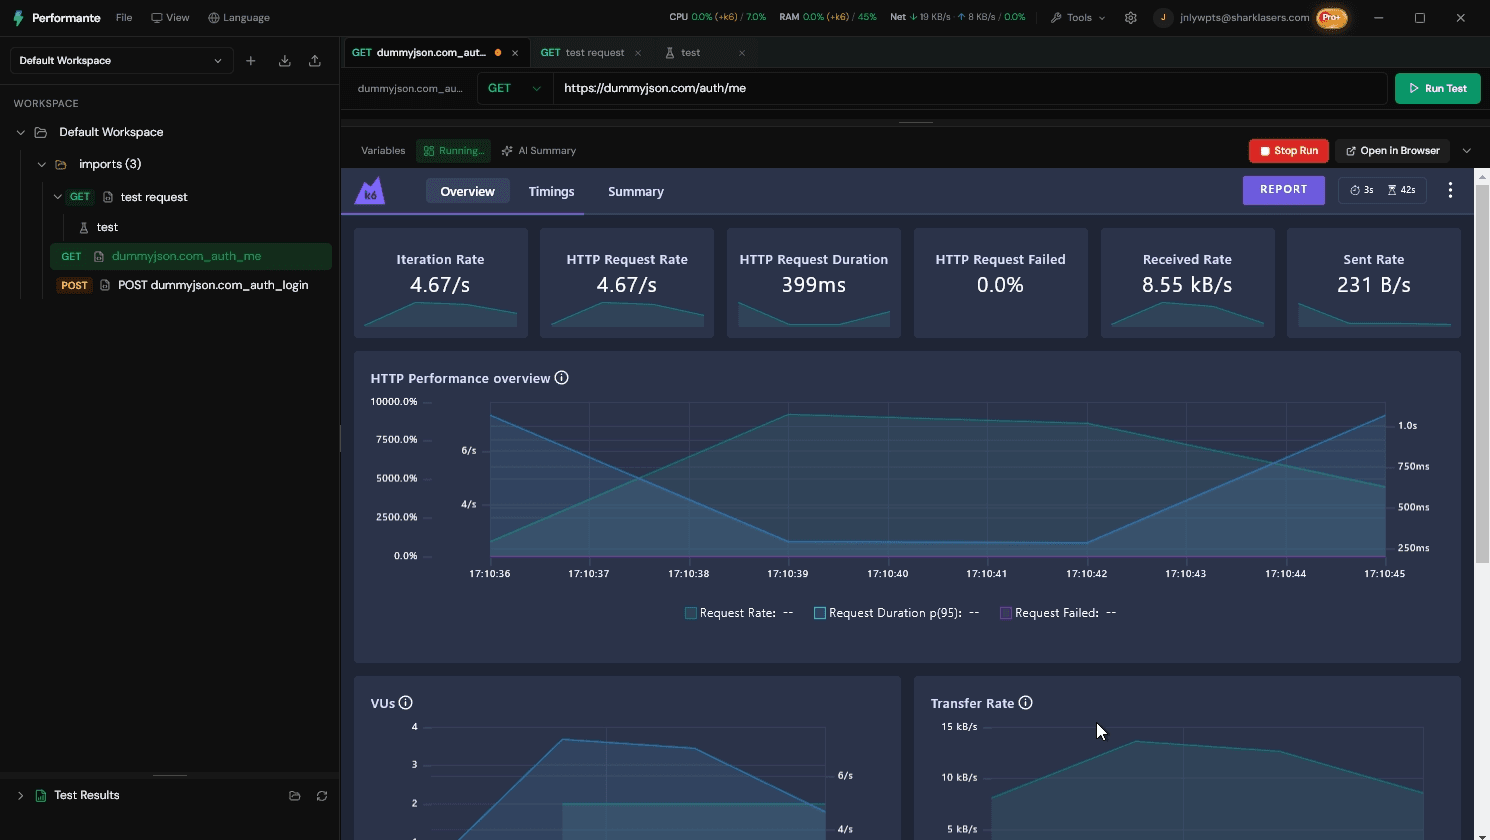The width and height of the screenshot is (1490, 840).
Task: Click the URL input field
Action: pyautogui.click(x=970, y=88)
